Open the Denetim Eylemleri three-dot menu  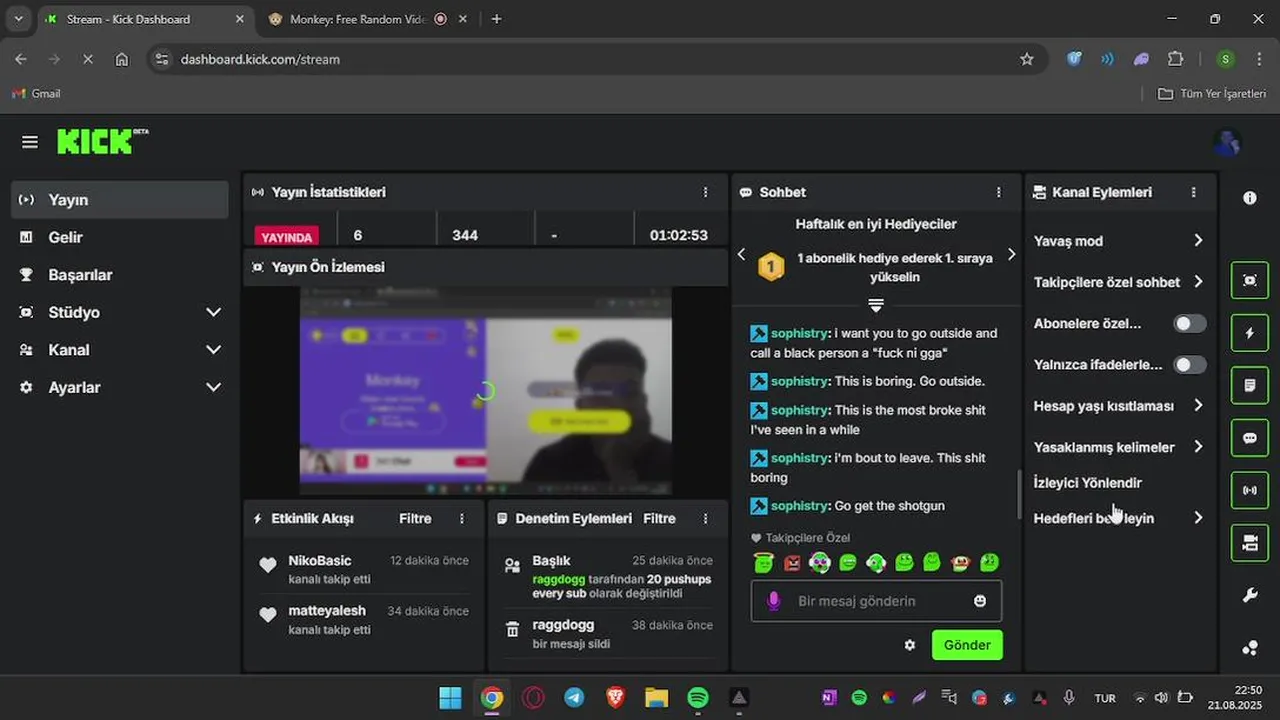pos(705,519)
